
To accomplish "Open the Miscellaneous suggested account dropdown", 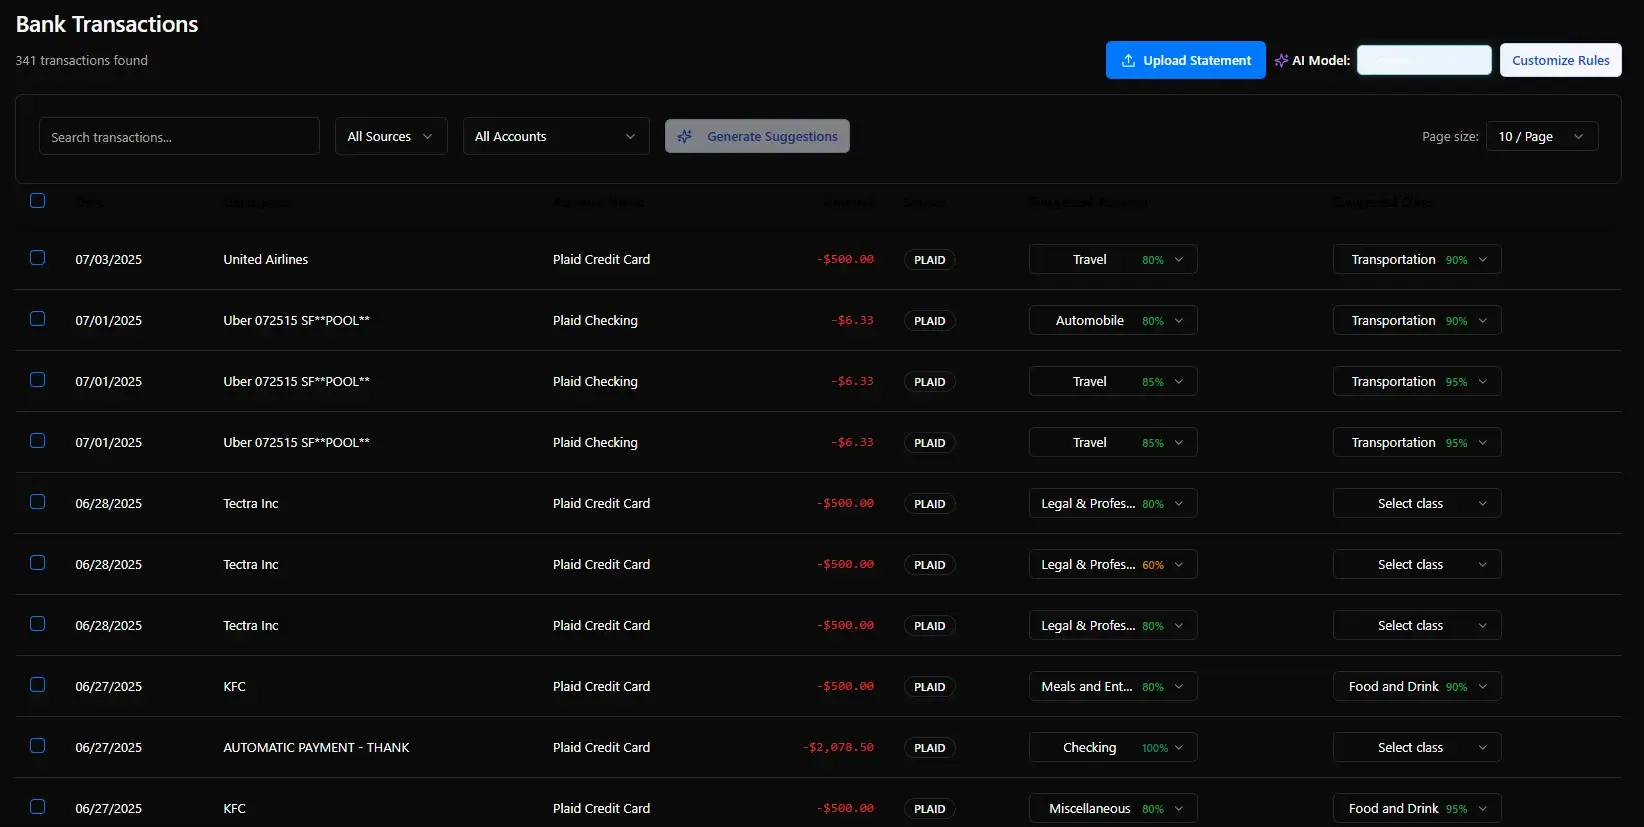I will click(1112, 808).
